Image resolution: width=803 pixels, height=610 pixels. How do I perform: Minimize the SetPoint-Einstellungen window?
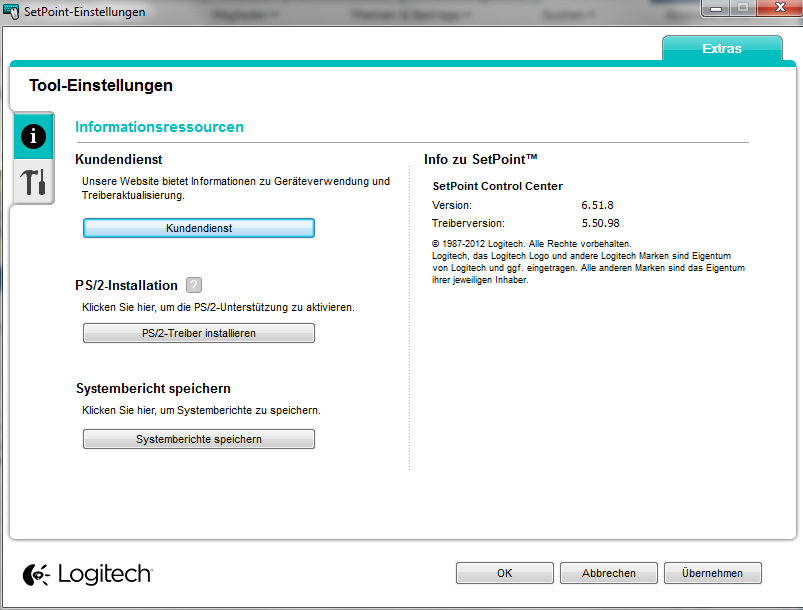point(715,8)
